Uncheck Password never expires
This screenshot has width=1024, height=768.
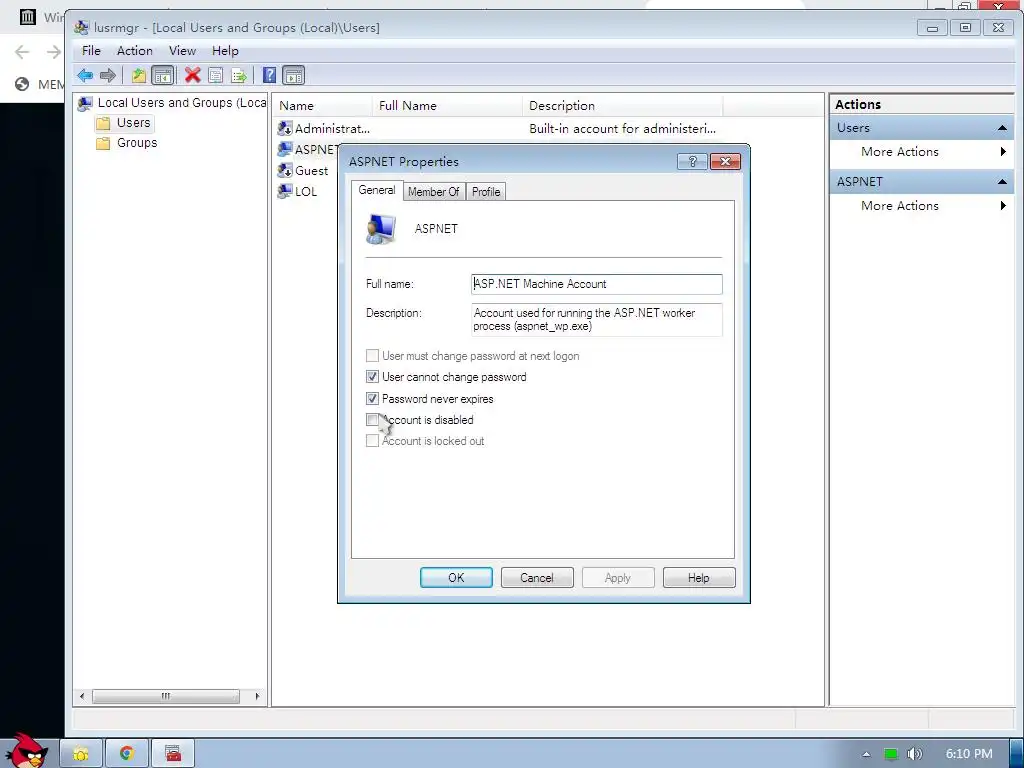(372, 398)
